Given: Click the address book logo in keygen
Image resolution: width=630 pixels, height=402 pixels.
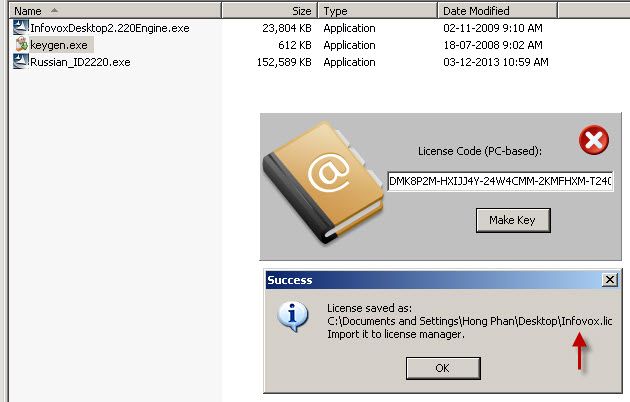Looking at the screenshot, I should [323, 183].
